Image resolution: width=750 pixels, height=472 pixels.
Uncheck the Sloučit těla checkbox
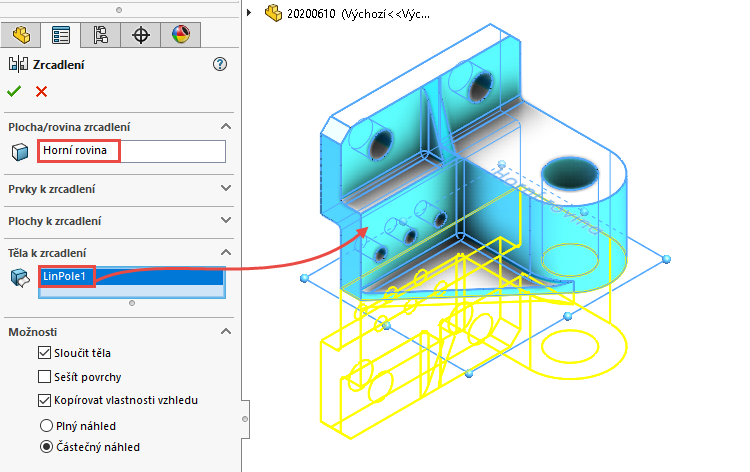pyautogui.click(x=44, y=353)
